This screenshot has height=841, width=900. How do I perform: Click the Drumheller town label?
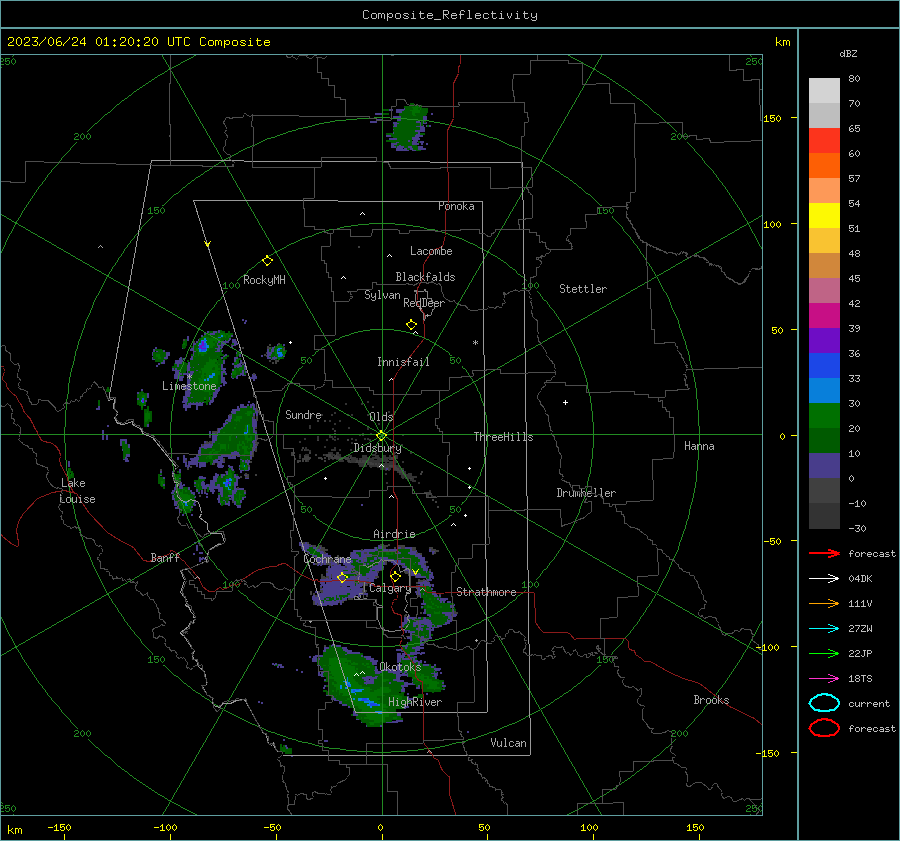(586, 493)
